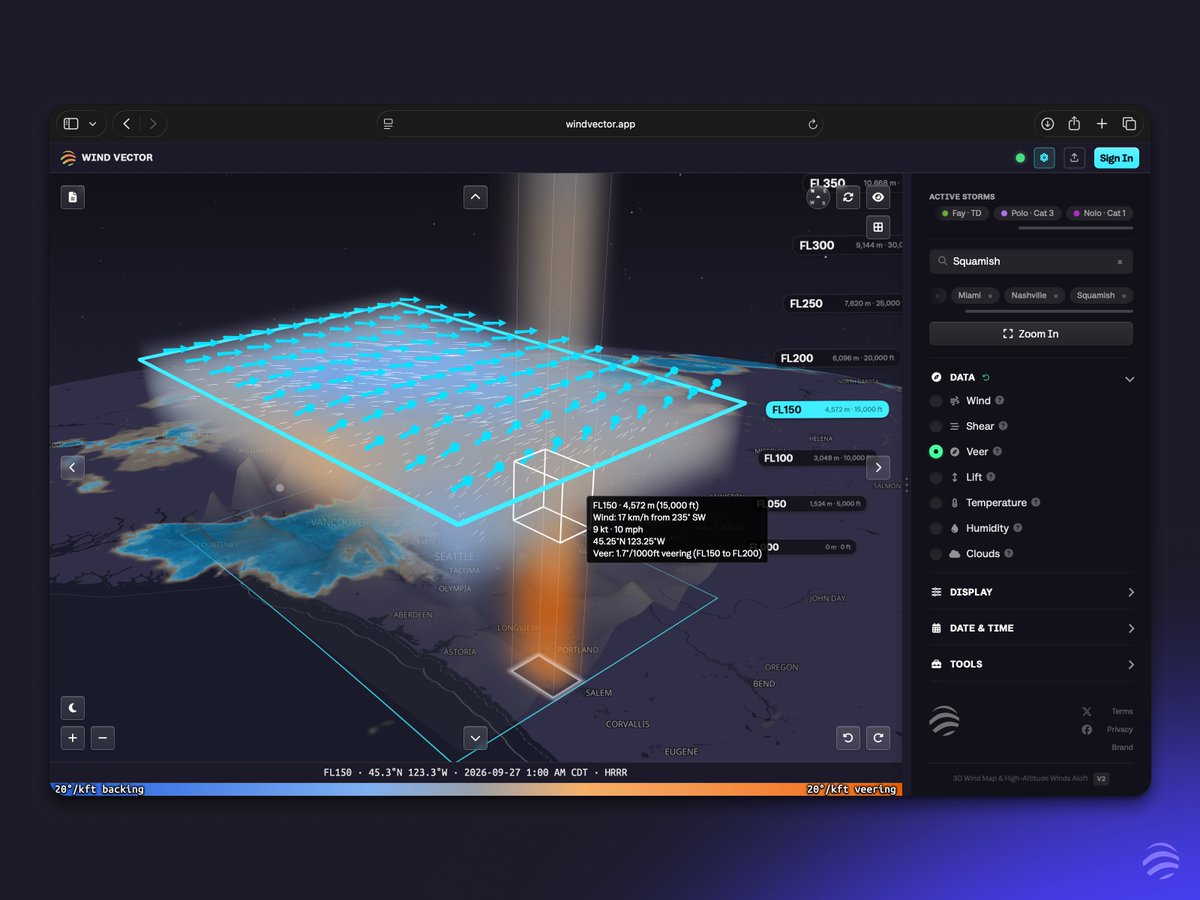Select the Wind data radio button

pos(936,401)
